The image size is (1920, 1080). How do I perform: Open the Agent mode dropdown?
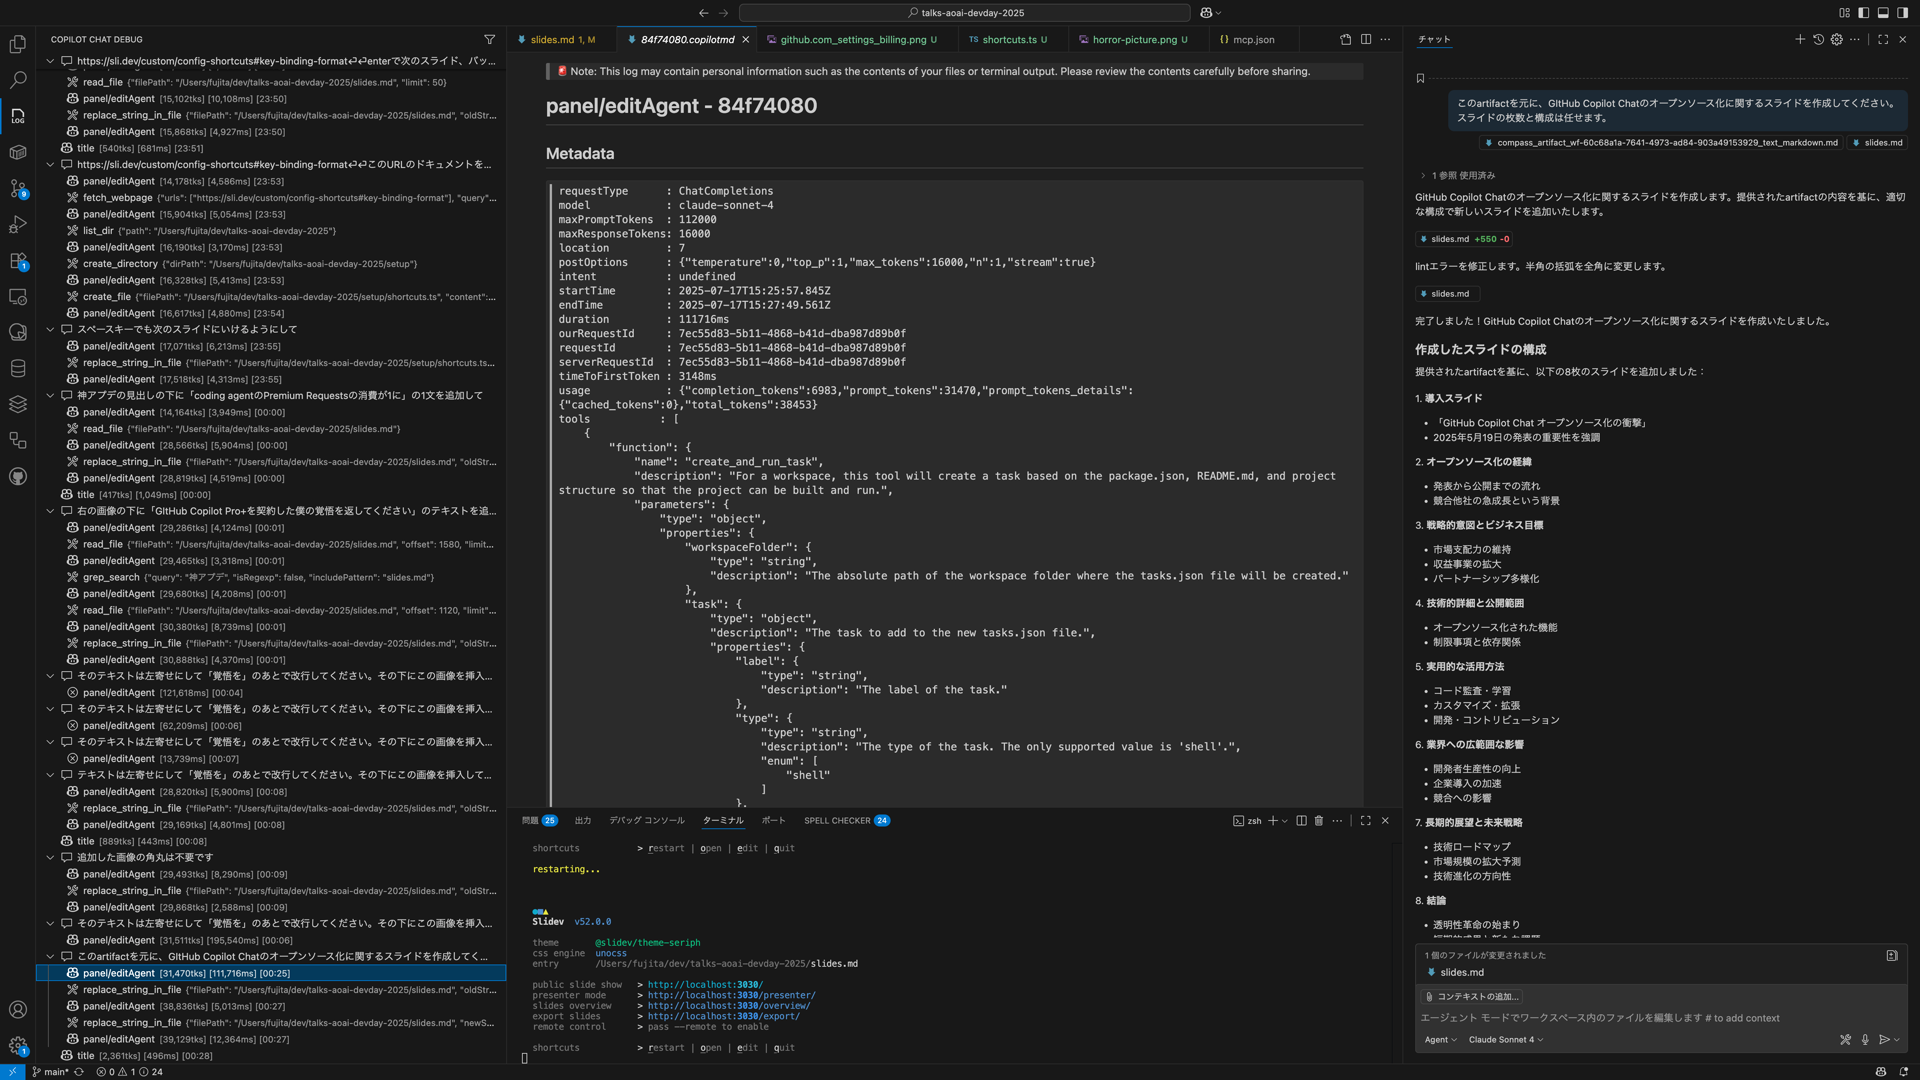(1440, 1039)
